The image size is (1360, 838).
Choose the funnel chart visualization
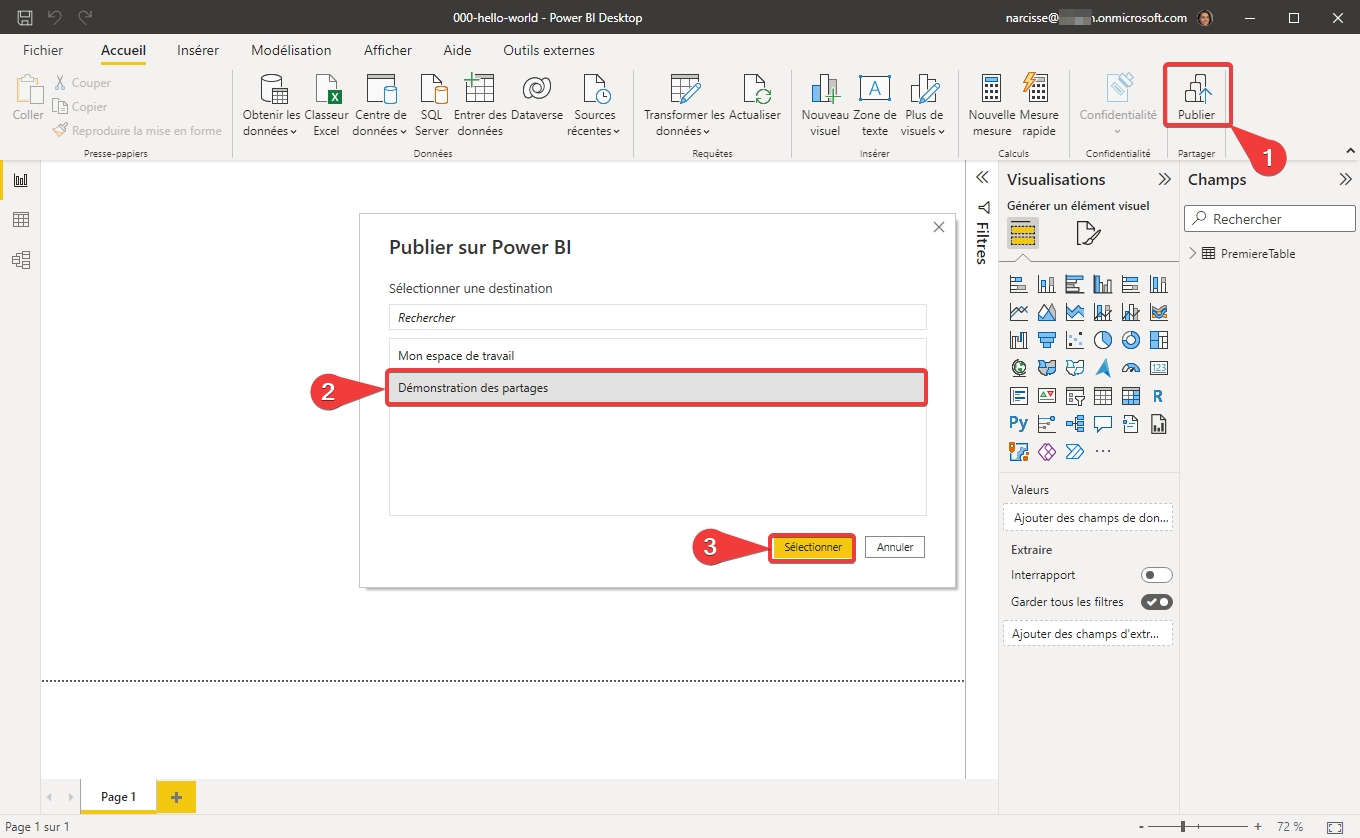coord(1047,340)
